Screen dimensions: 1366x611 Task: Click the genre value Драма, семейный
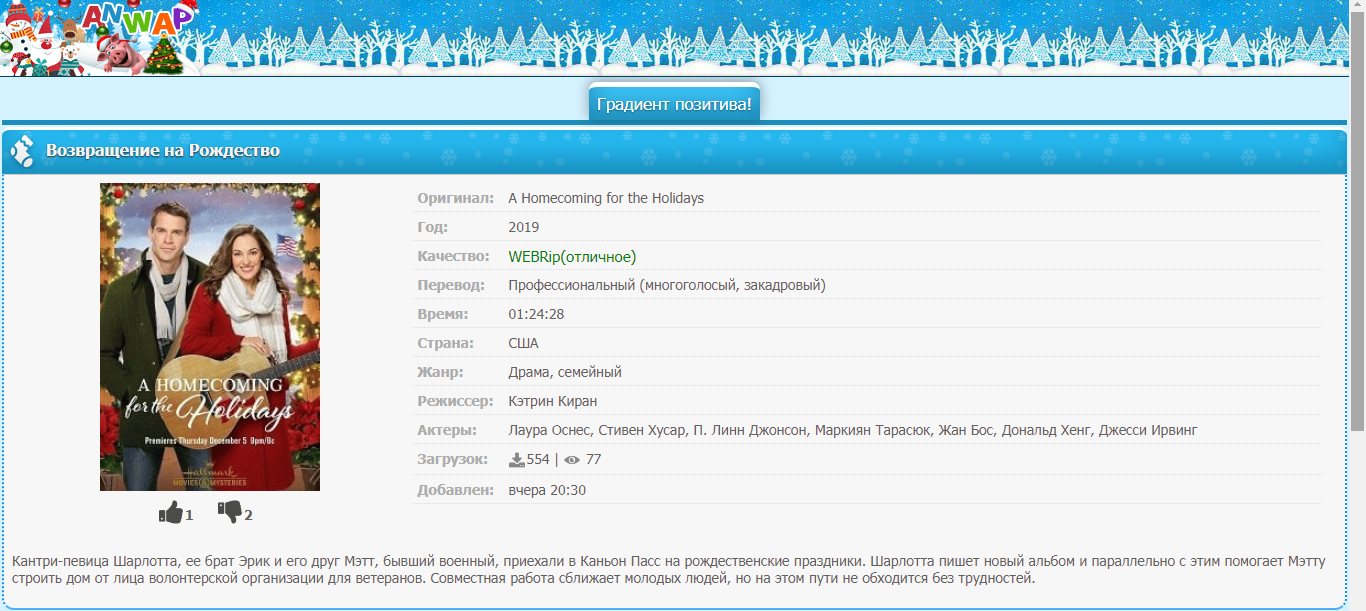click(x=565, y=372)
